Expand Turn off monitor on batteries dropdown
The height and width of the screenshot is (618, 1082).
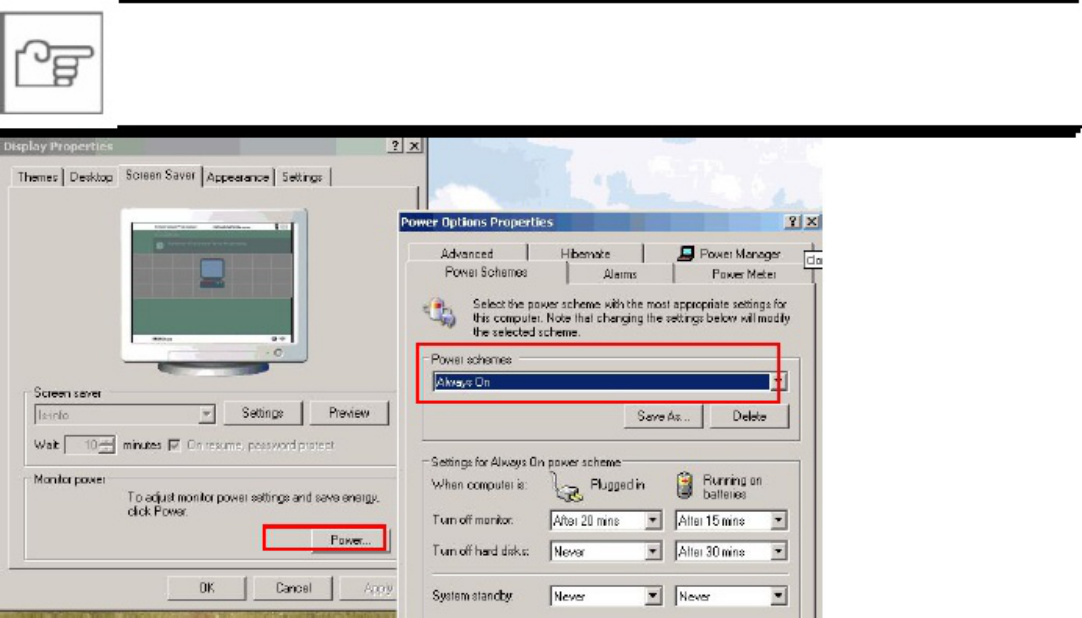click(778, 521)
